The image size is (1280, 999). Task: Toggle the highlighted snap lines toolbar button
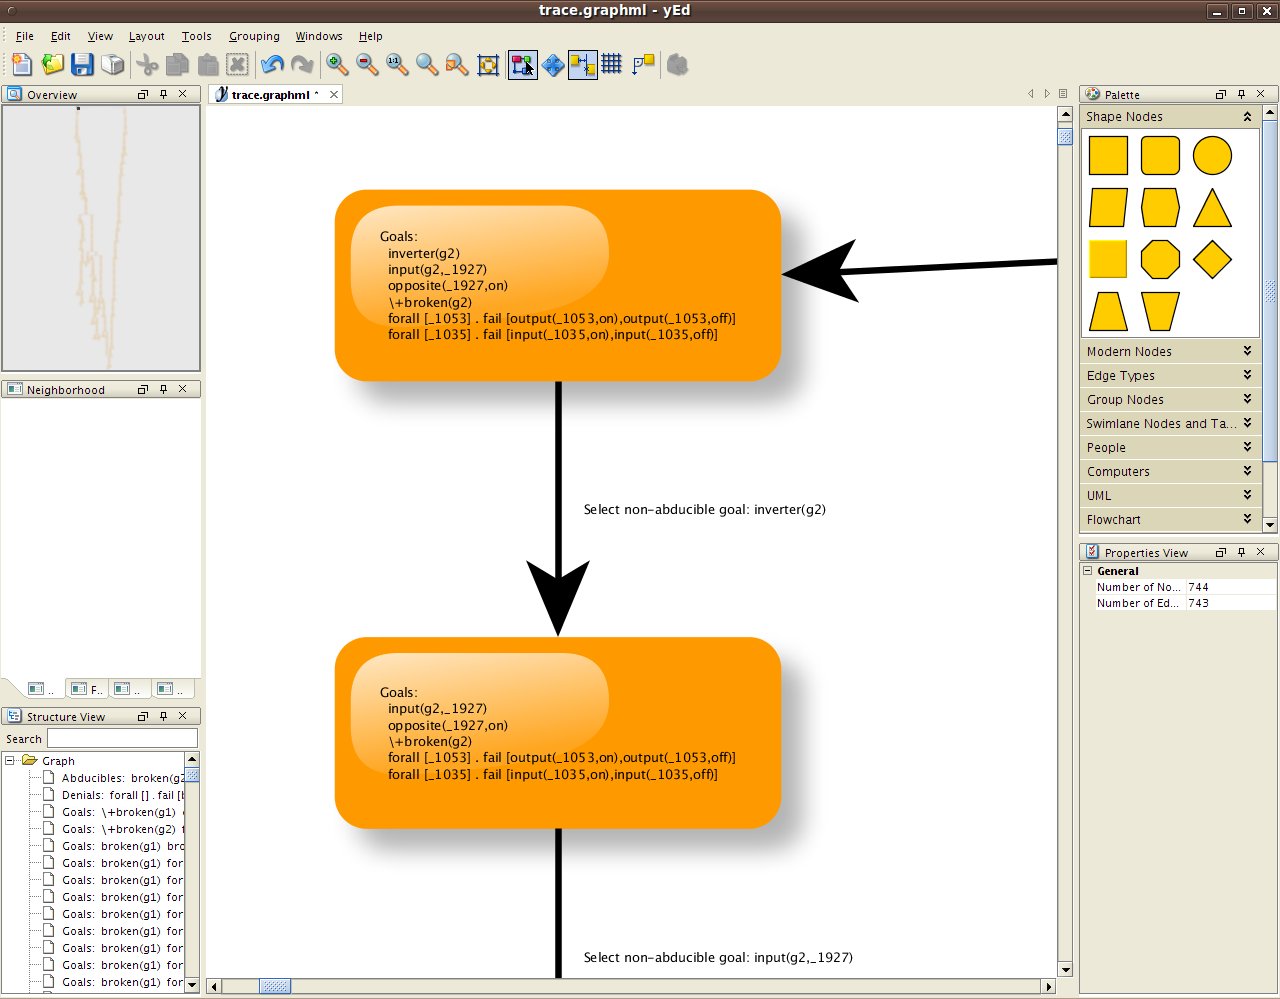[x=583, y=65]
